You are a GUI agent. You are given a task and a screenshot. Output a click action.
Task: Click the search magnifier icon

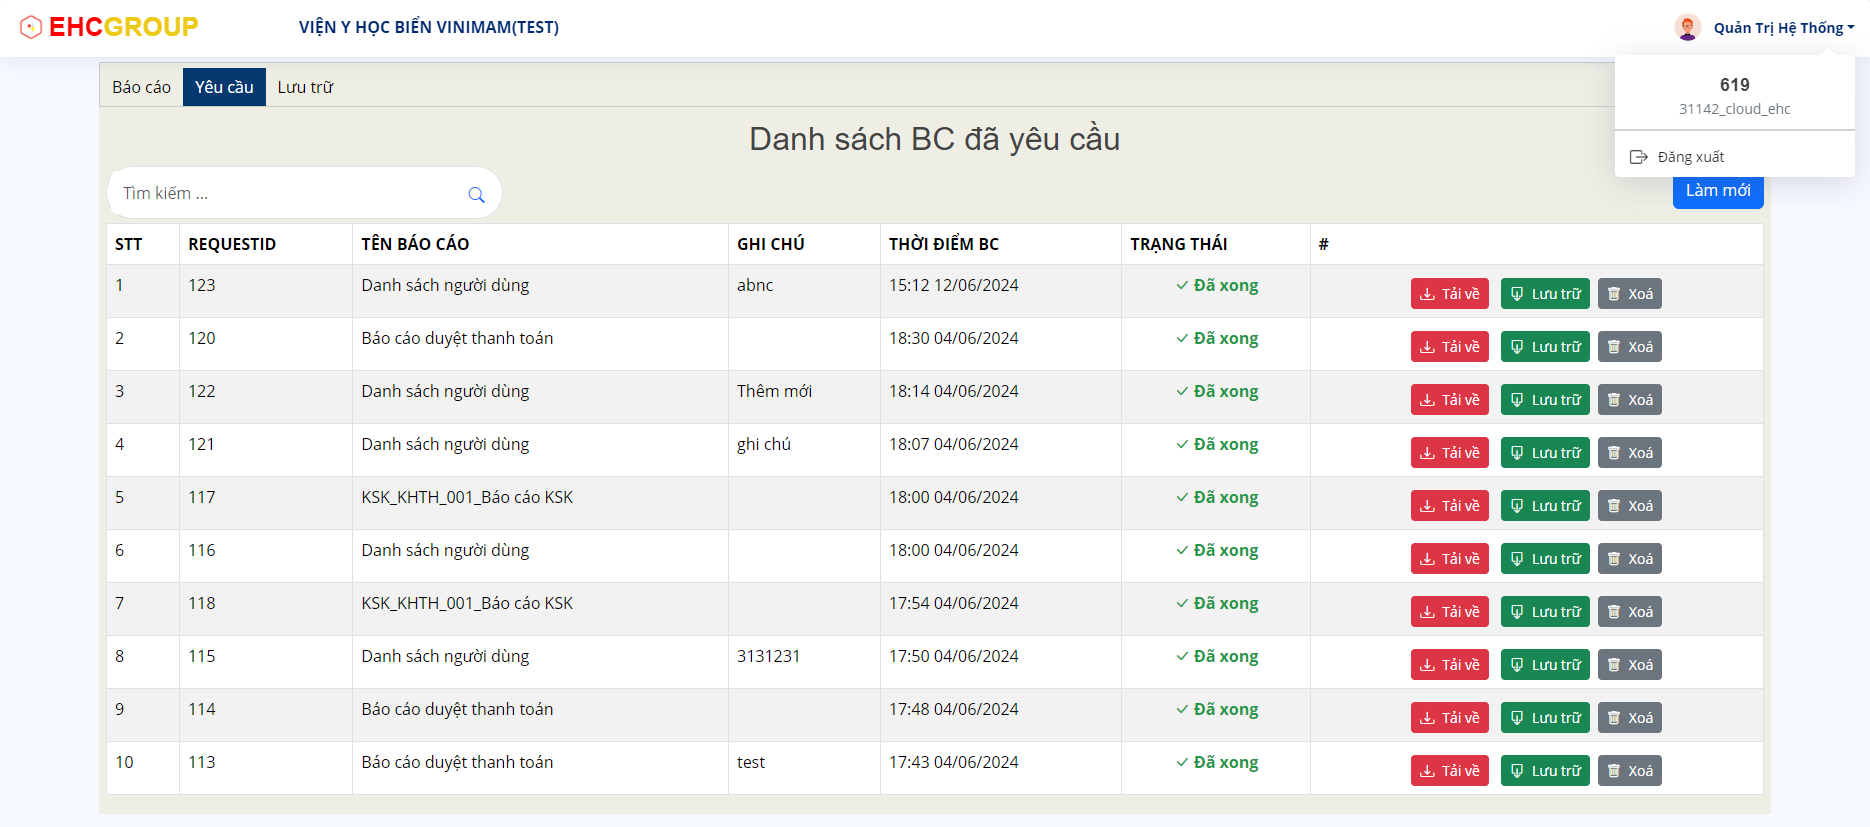point(476,195)
